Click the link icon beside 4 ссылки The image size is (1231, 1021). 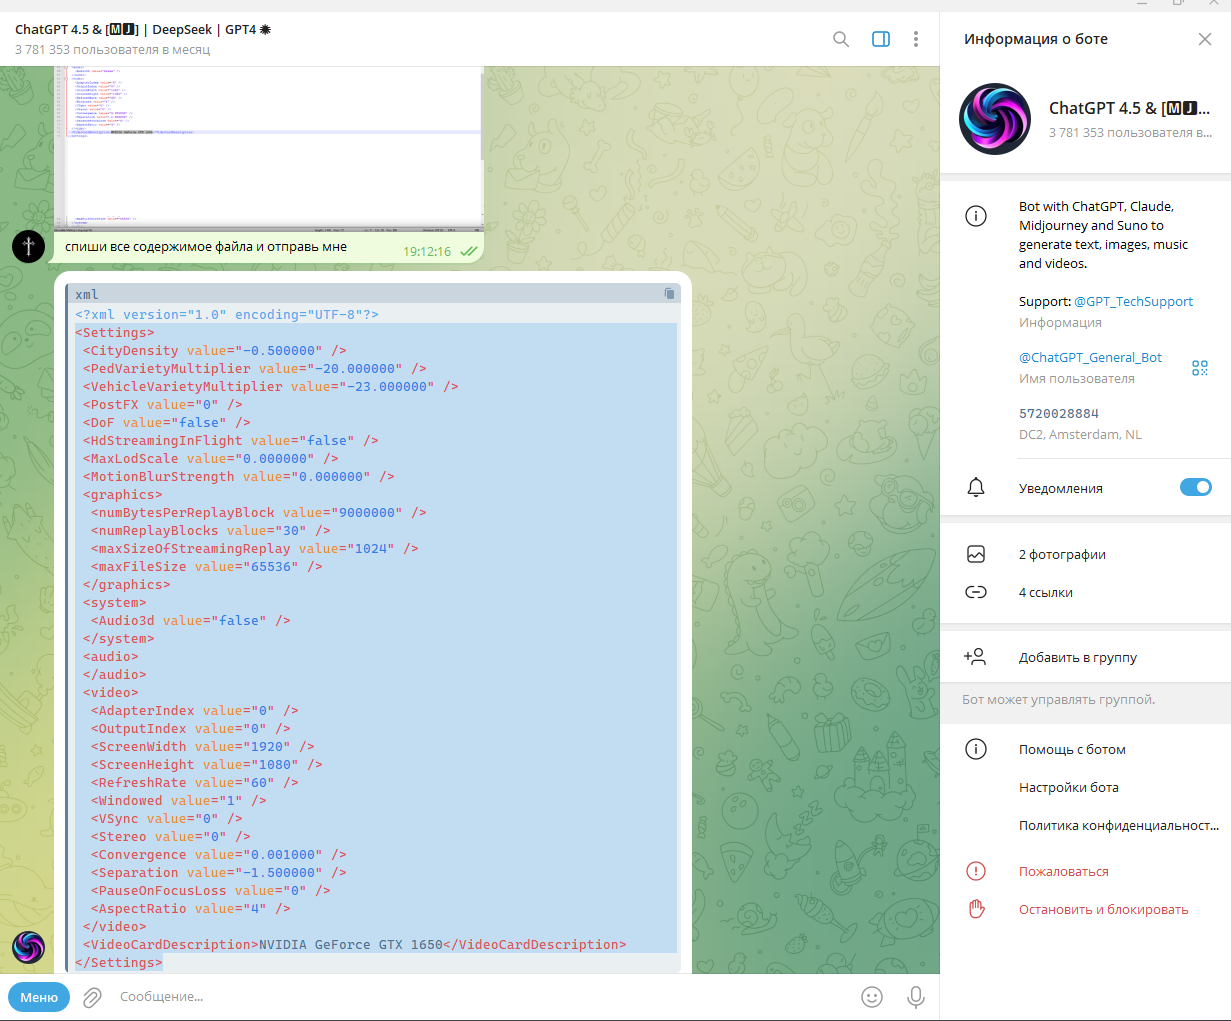[x=976, y=592]
